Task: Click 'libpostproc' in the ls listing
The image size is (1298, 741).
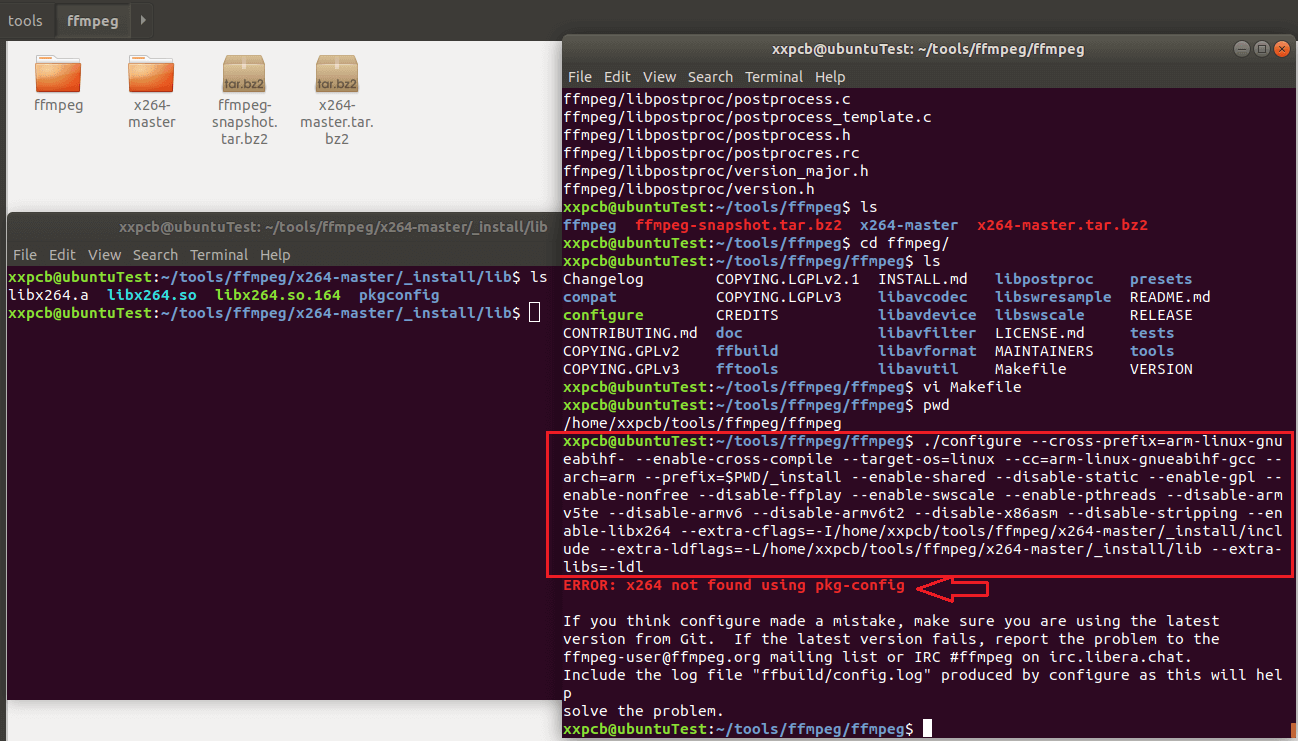Action: 1044,279
